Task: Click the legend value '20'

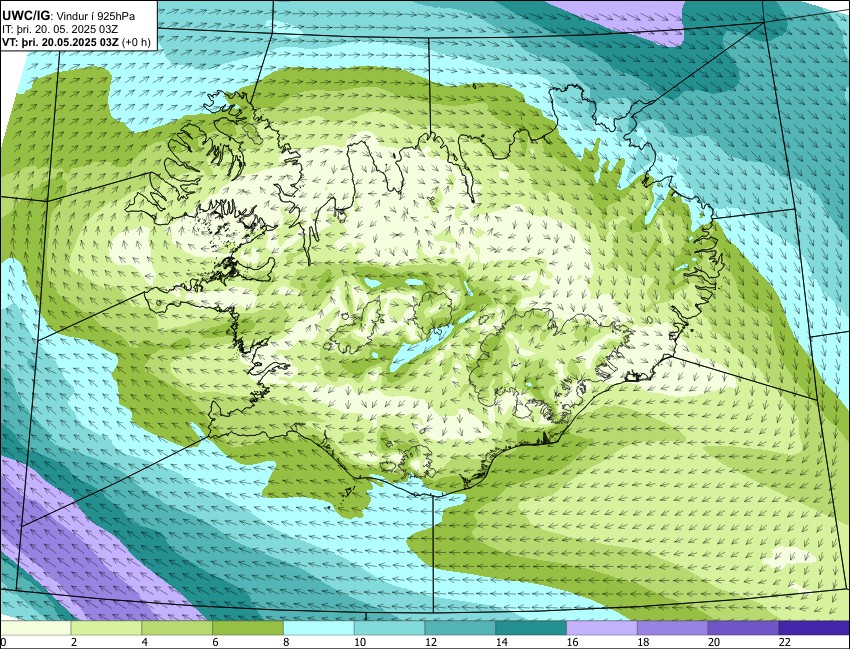Action: (714, 642)
